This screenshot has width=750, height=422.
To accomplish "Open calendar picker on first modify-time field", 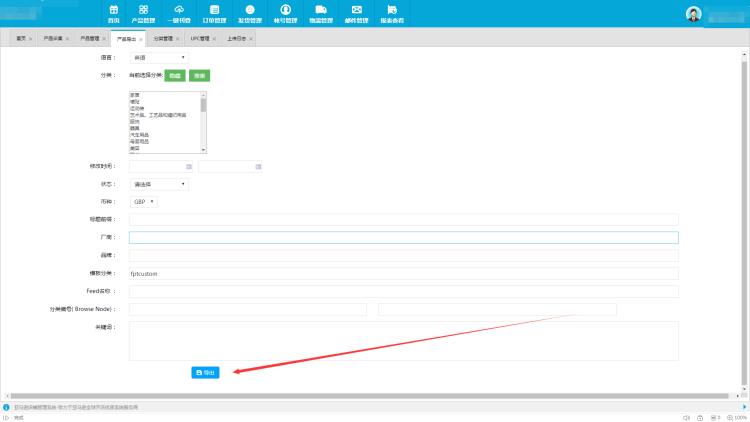I will coord(189,167).
